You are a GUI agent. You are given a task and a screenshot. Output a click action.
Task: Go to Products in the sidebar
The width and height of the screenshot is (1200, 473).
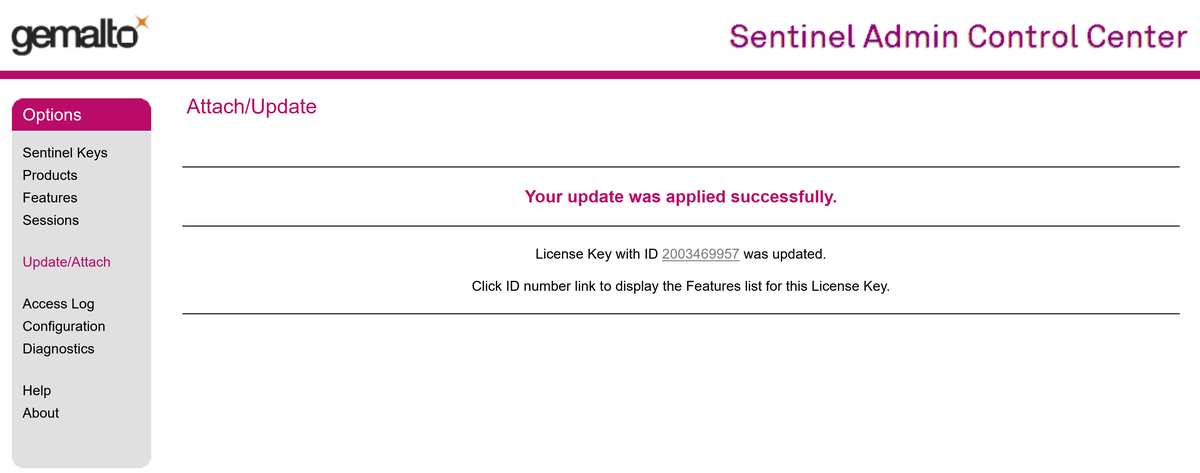(x=50, y=175)
